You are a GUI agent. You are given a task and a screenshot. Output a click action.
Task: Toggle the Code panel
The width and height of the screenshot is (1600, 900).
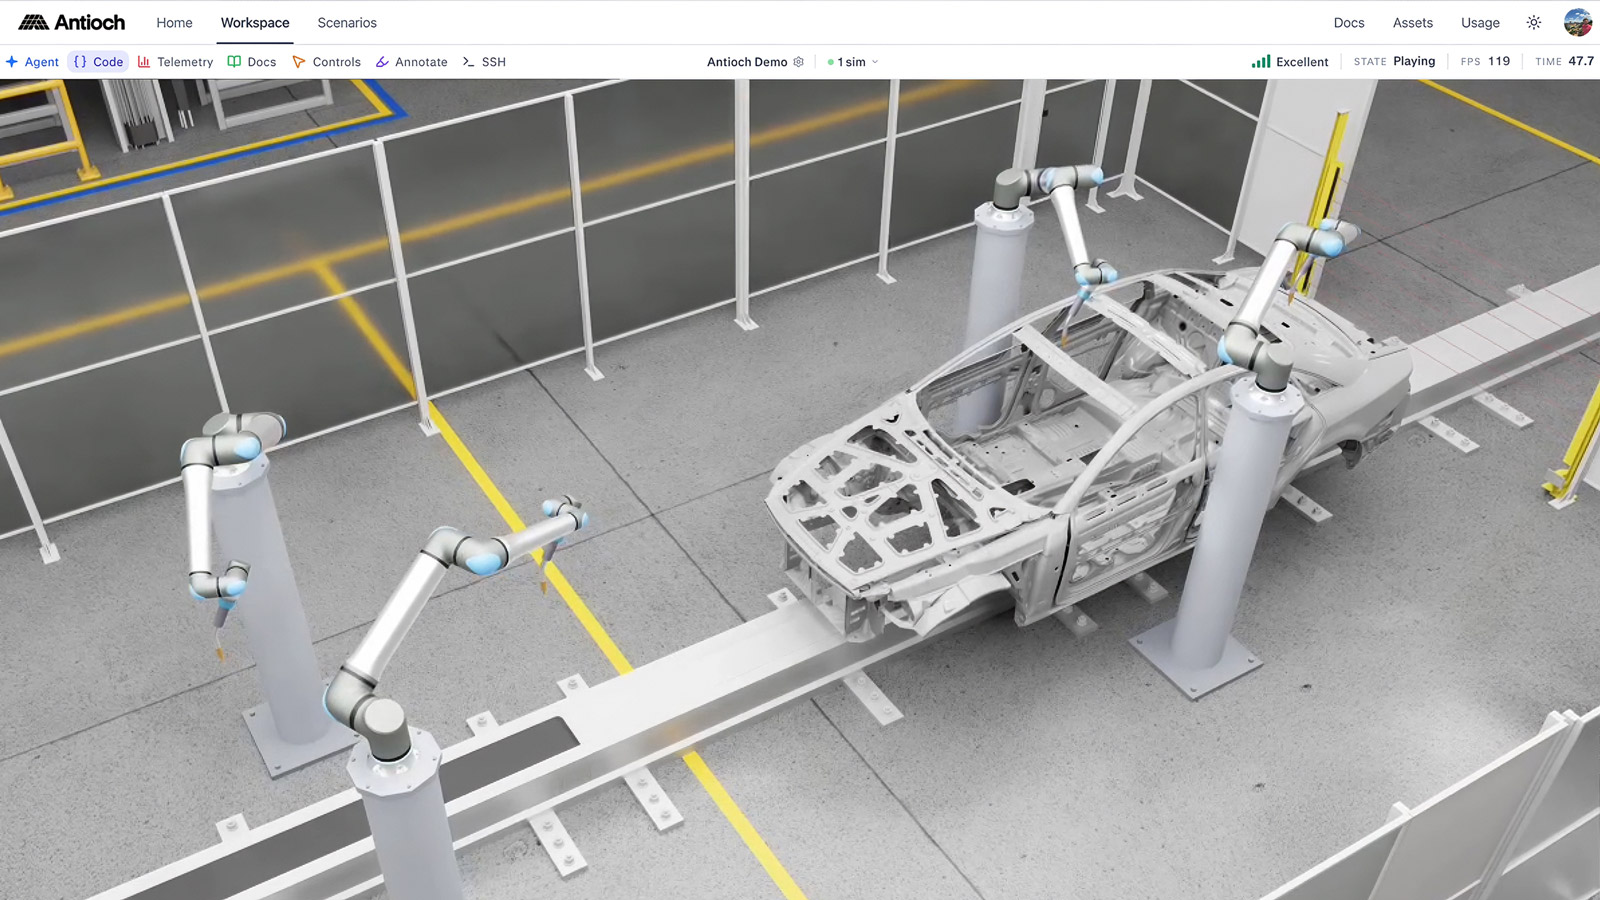point(99,62)
